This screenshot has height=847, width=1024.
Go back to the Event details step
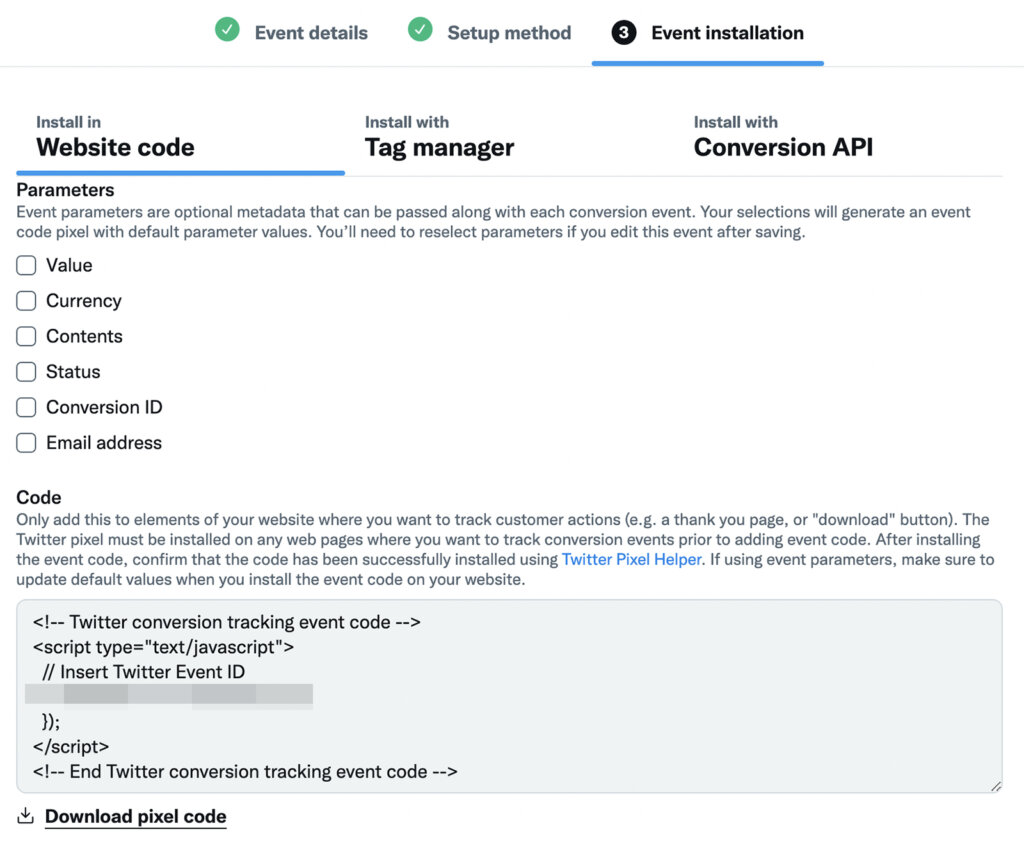tap(311, 33)
